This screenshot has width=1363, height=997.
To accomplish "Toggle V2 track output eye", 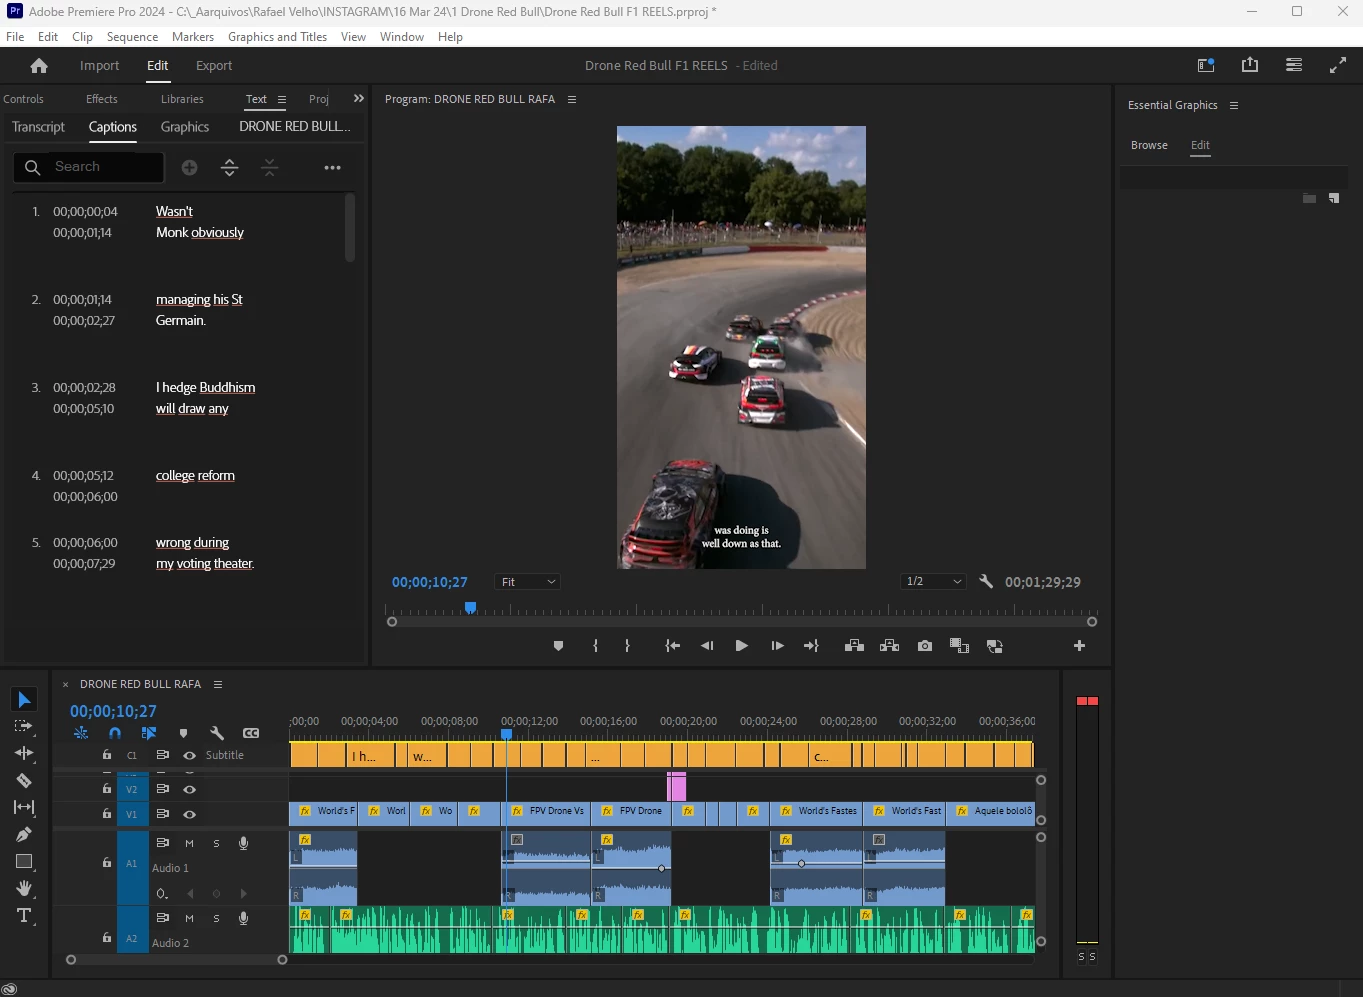I will click(x=189, y=789).
